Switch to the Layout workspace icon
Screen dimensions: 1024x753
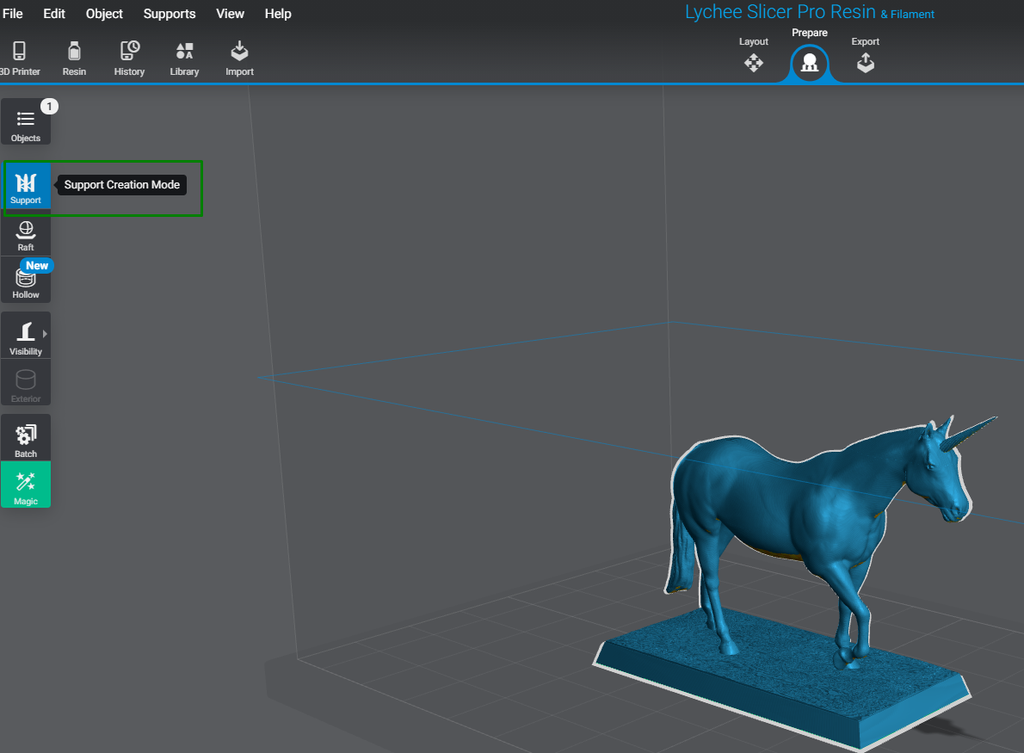pos(754,62)
